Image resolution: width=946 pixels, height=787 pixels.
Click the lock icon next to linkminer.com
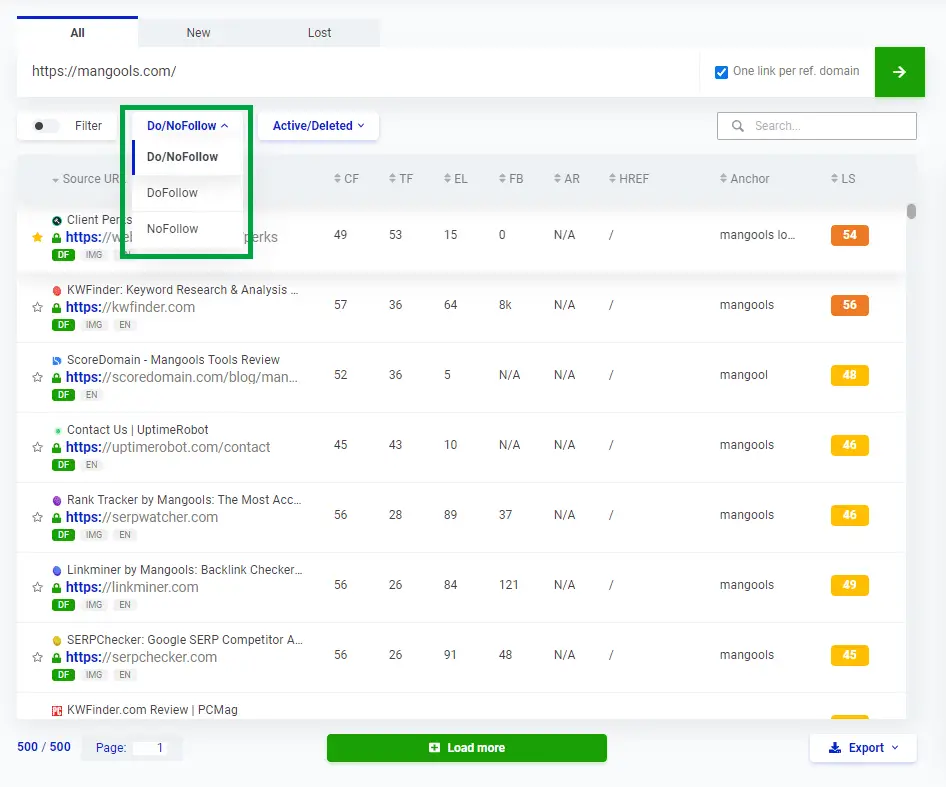pyautogui.click(x=56, y=588)
